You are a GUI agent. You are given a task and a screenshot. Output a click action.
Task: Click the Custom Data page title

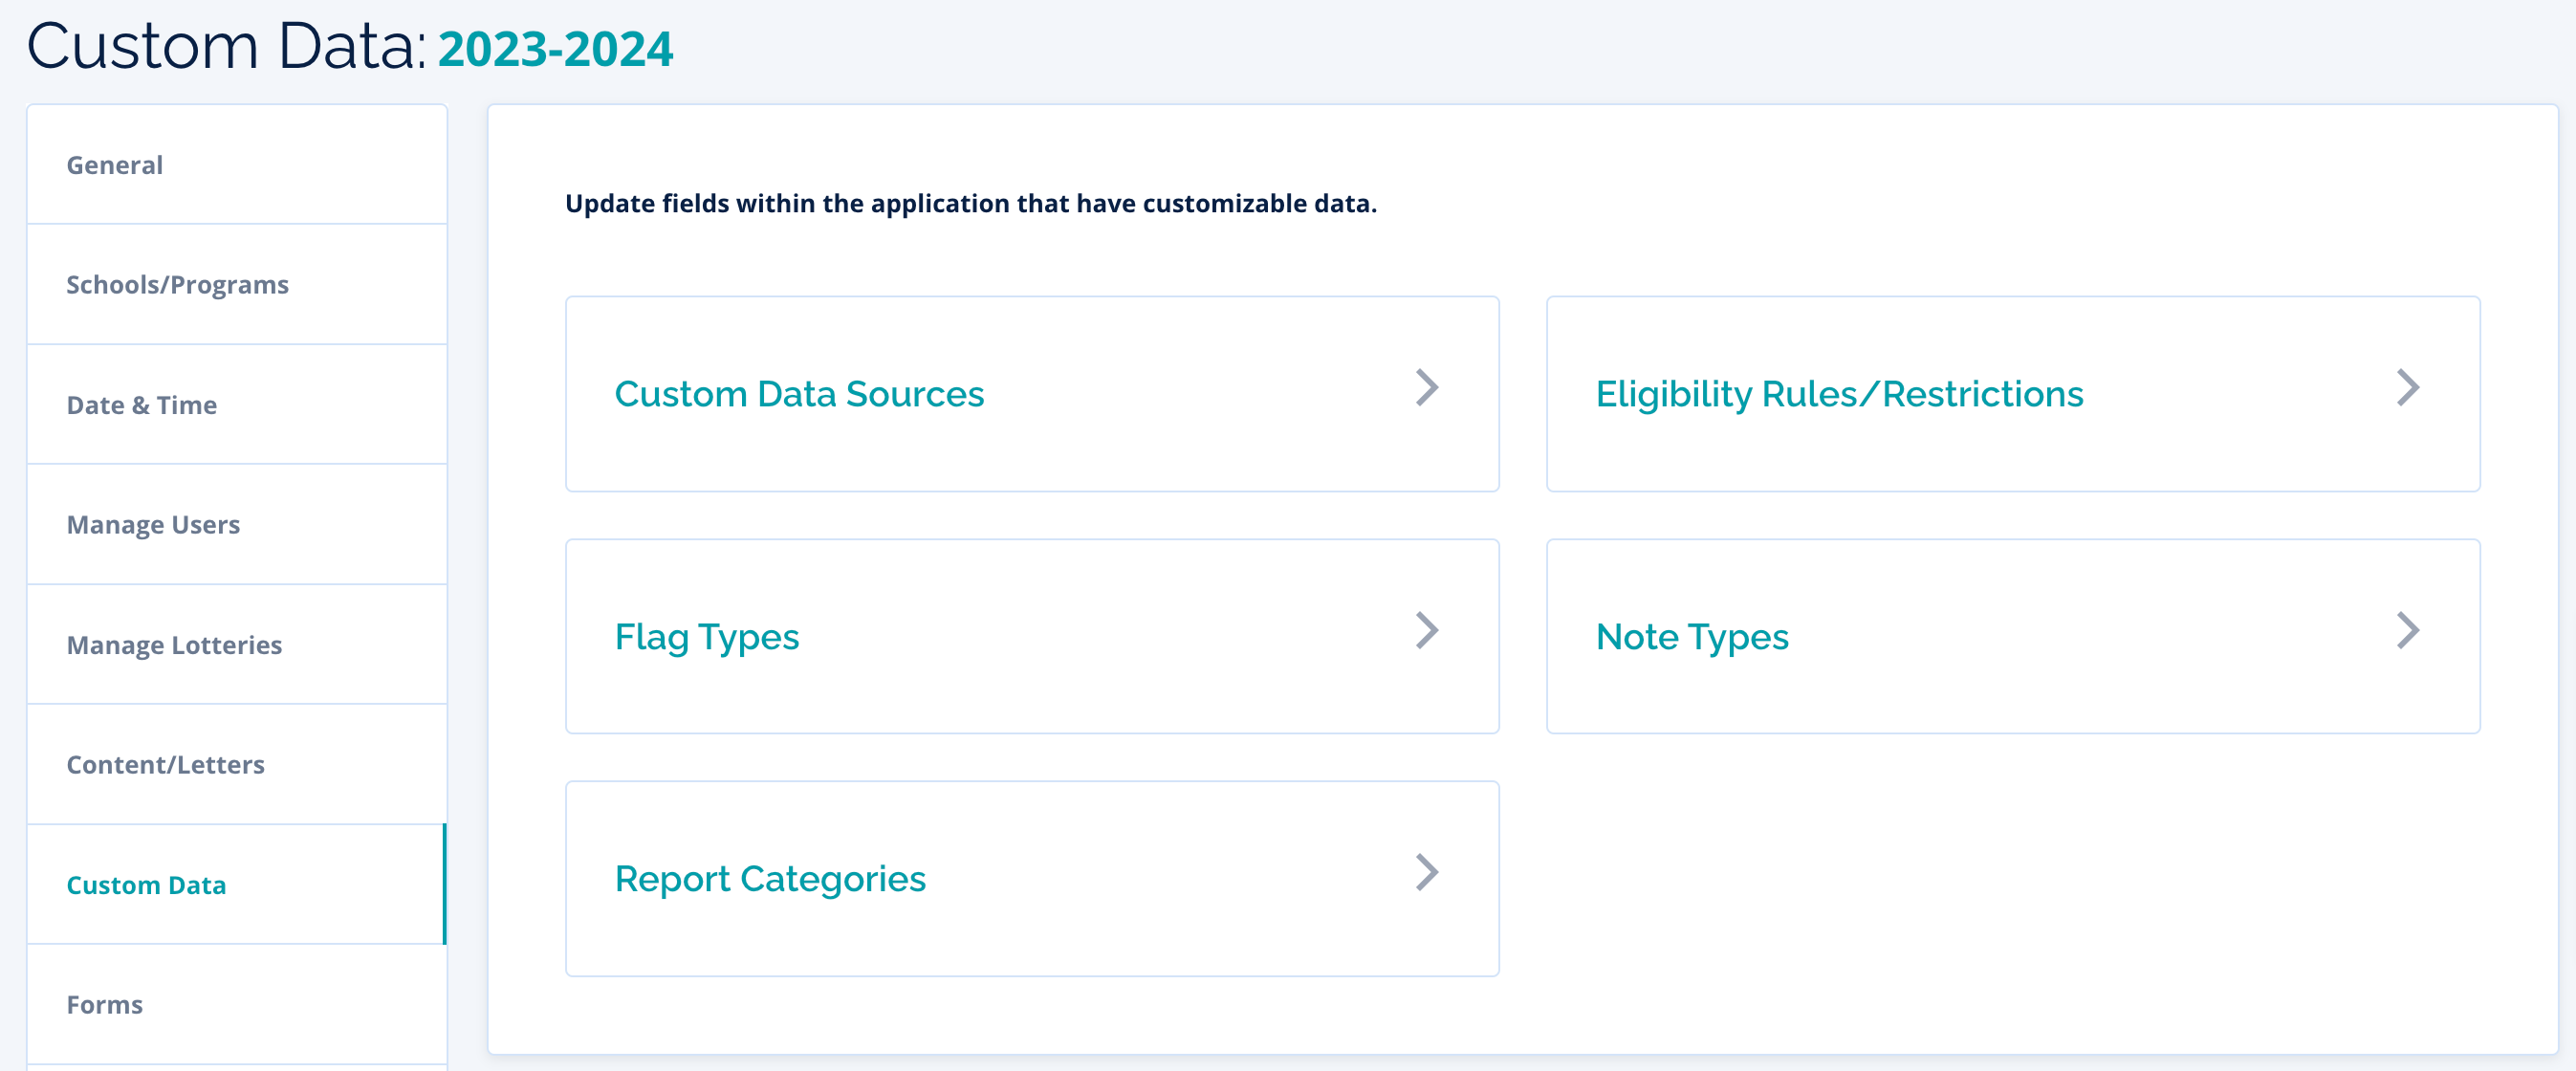(226, 46)
